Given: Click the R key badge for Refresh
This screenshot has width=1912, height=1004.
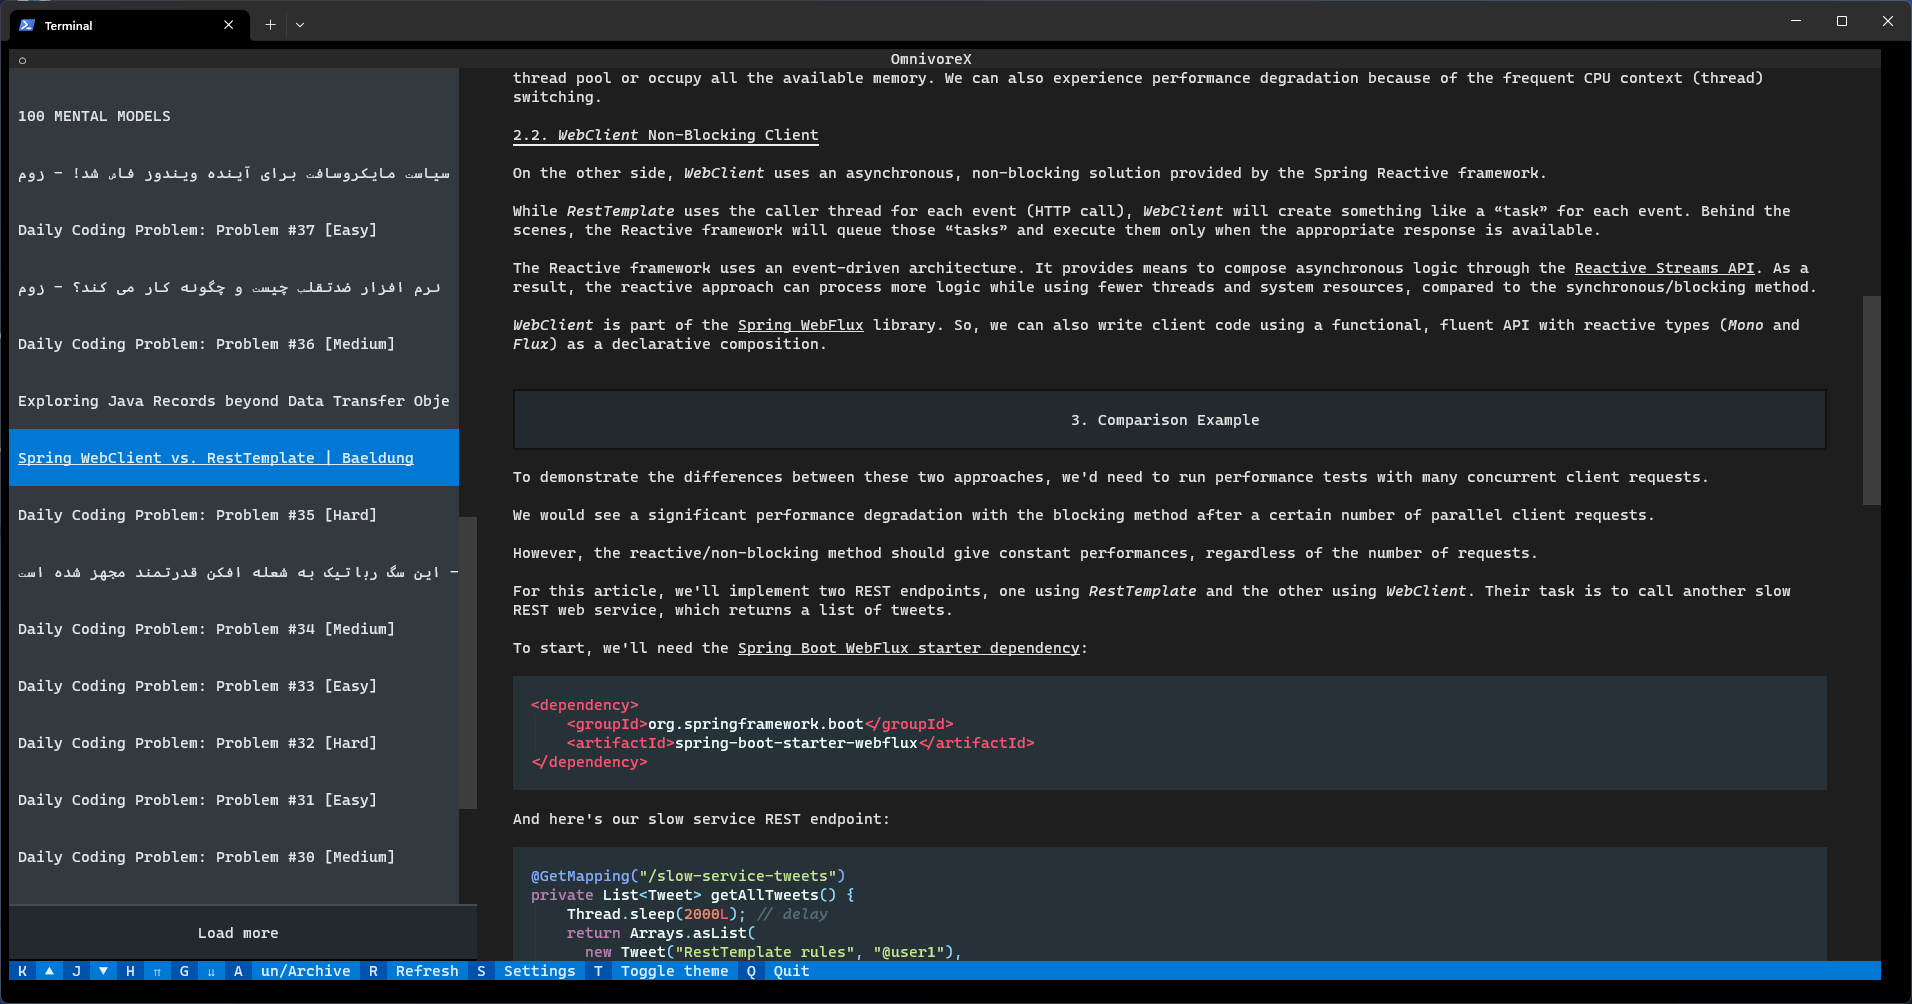Looking at the screenshot, I should click(373, 970).
